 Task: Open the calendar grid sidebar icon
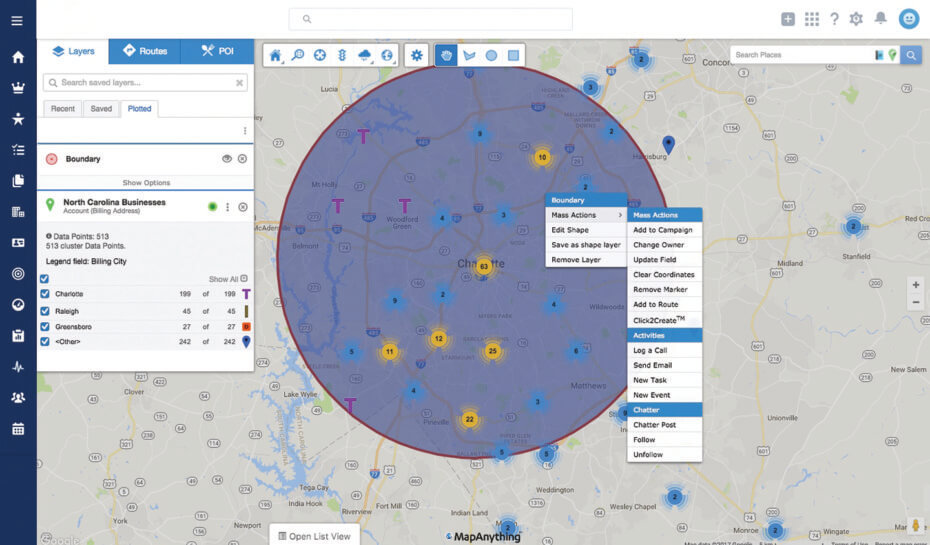(x=18, y=429)
